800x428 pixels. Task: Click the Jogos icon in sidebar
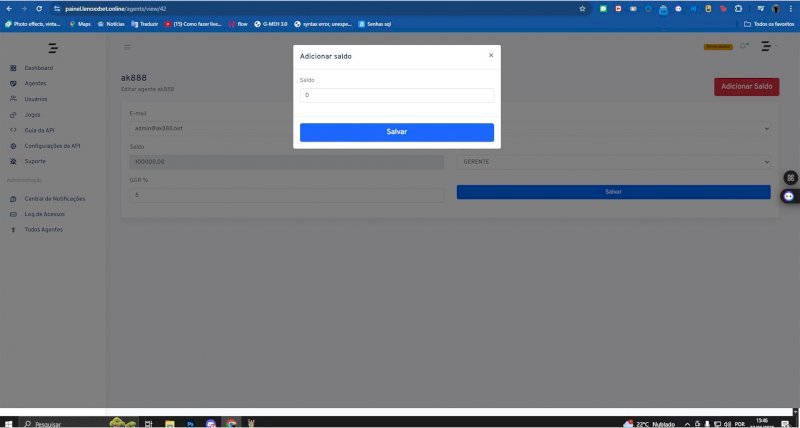[x=13, y=115]
